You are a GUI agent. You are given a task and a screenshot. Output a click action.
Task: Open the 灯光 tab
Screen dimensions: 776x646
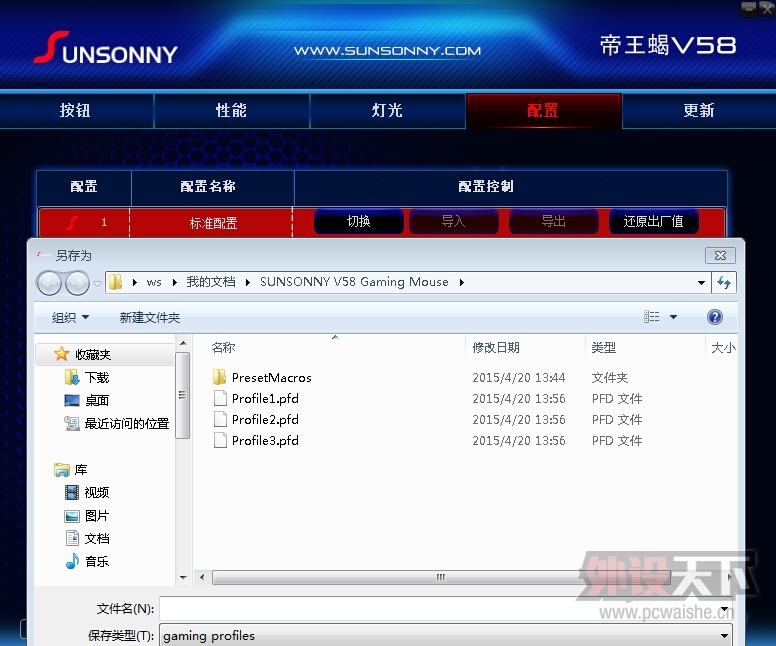pyautogui.click(x=388, y=111)
